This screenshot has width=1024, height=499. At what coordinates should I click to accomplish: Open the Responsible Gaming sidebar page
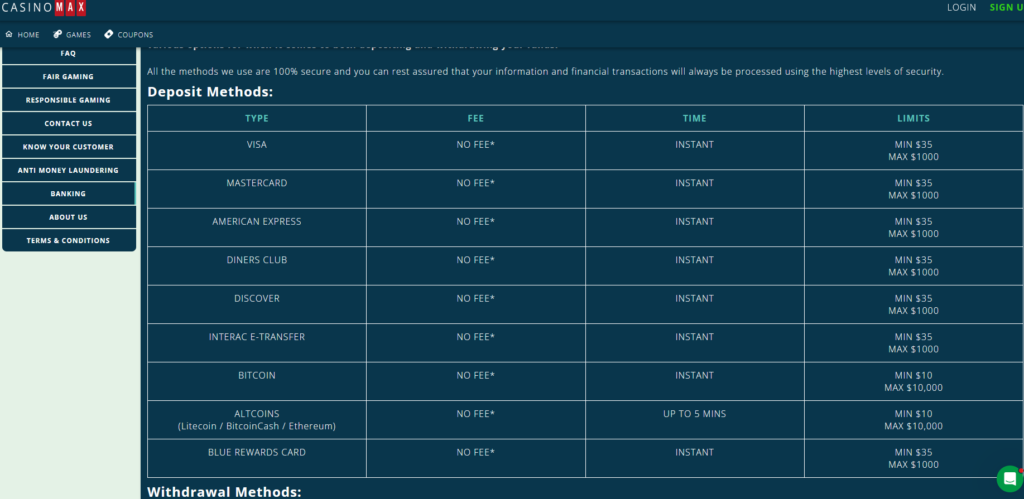coord(69,100)
